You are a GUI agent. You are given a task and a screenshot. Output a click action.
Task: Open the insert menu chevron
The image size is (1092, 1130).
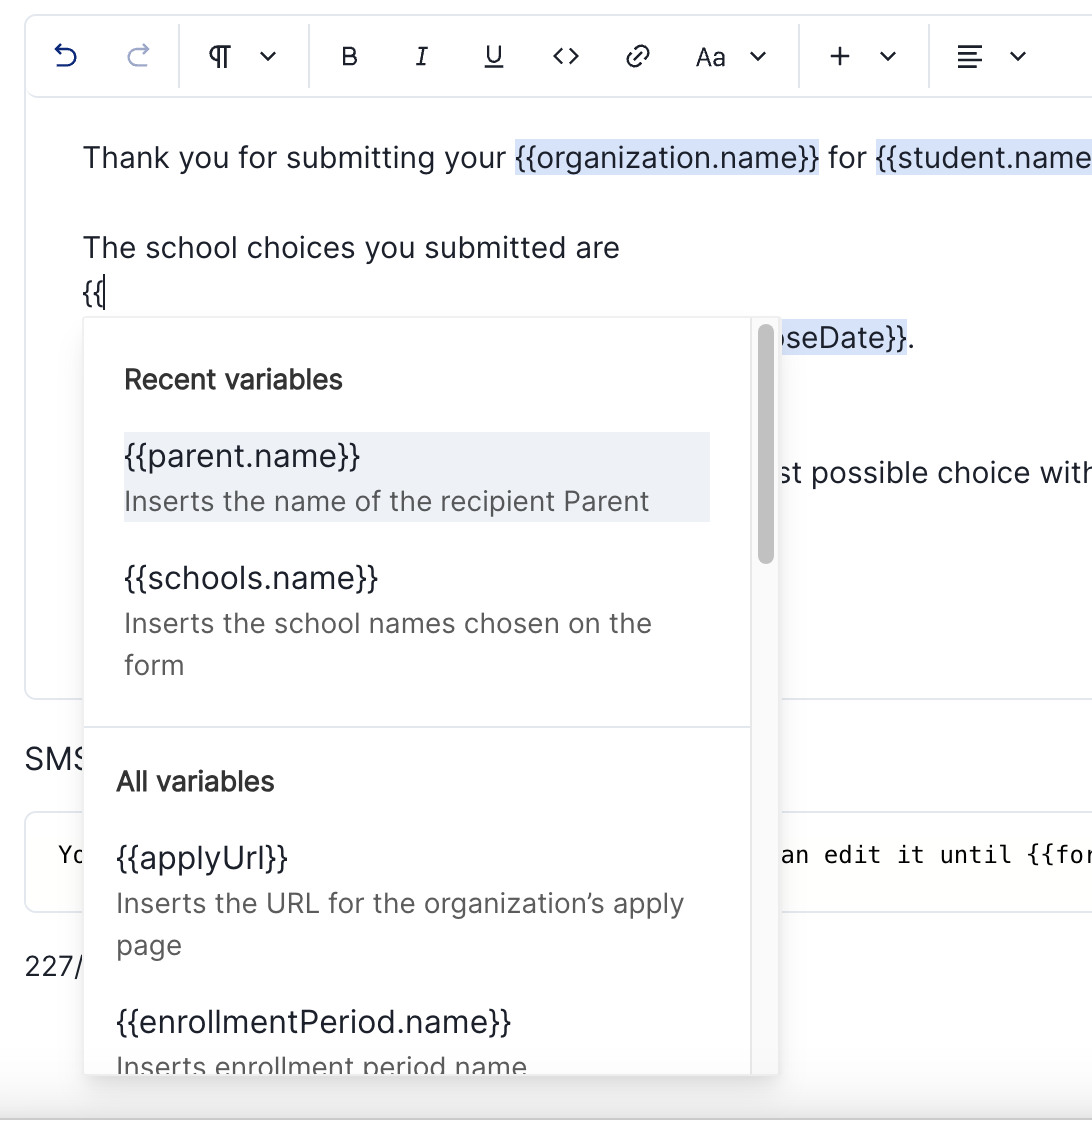tap(888, 57)
